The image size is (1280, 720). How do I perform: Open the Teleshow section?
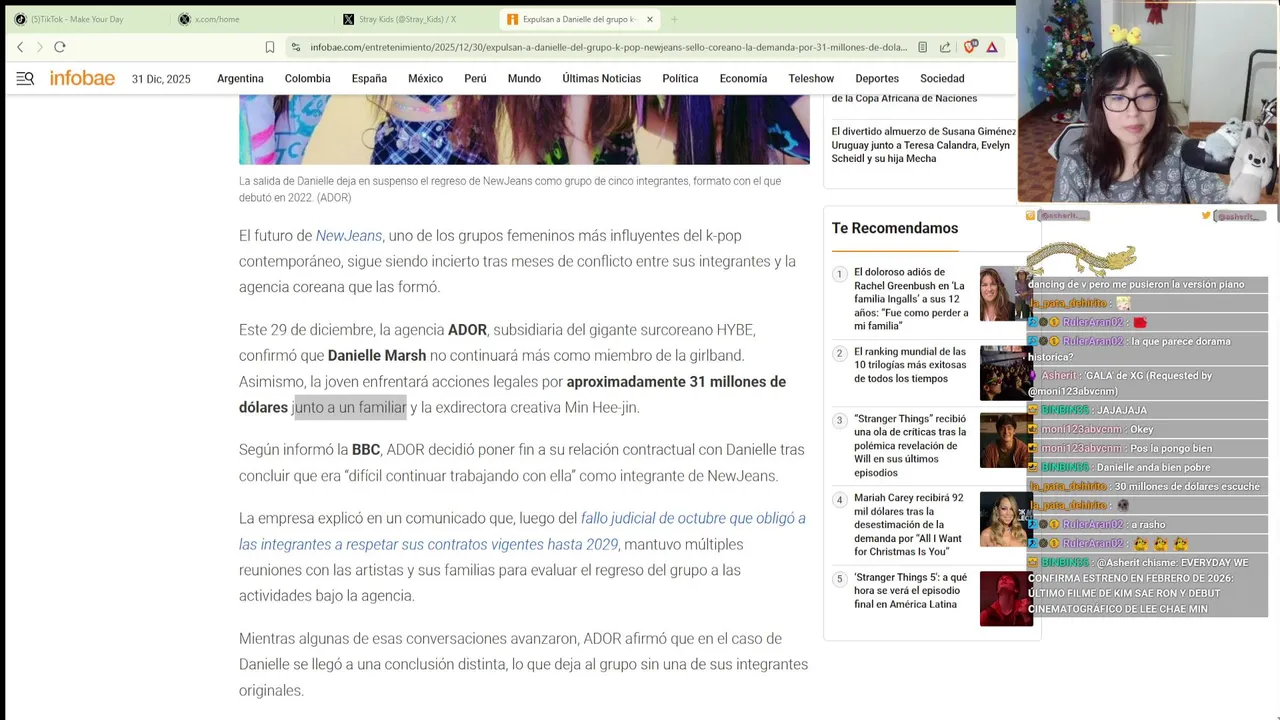point(811,78)
